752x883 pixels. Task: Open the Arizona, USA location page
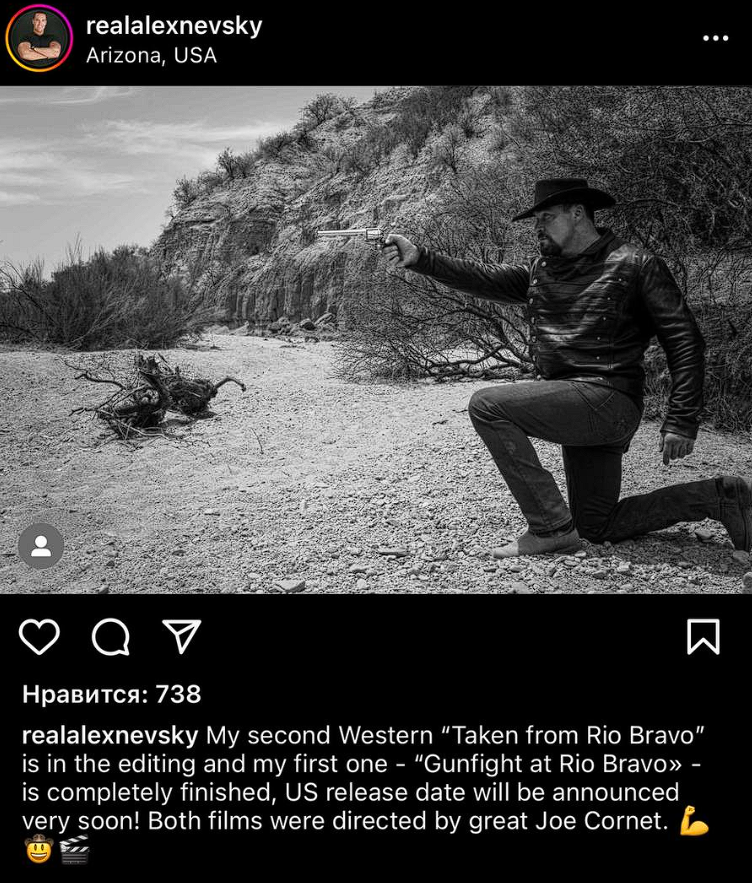(151, 56)
